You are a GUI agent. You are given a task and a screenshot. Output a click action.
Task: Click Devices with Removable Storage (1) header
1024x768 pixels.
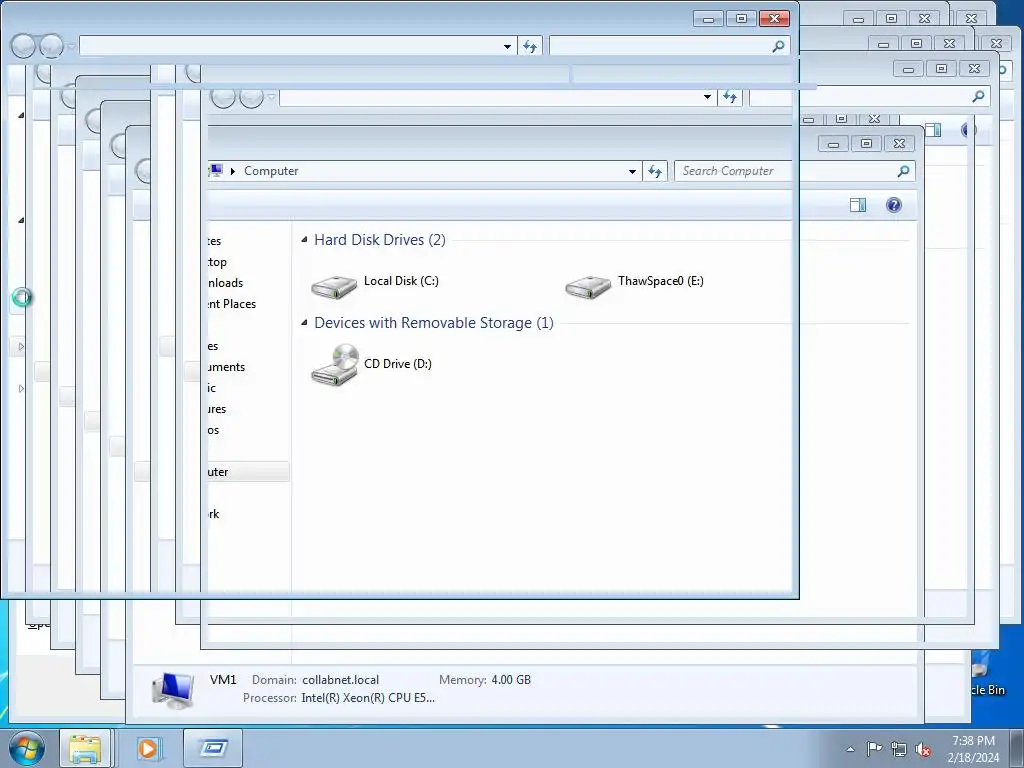click(x=434, y=323)
